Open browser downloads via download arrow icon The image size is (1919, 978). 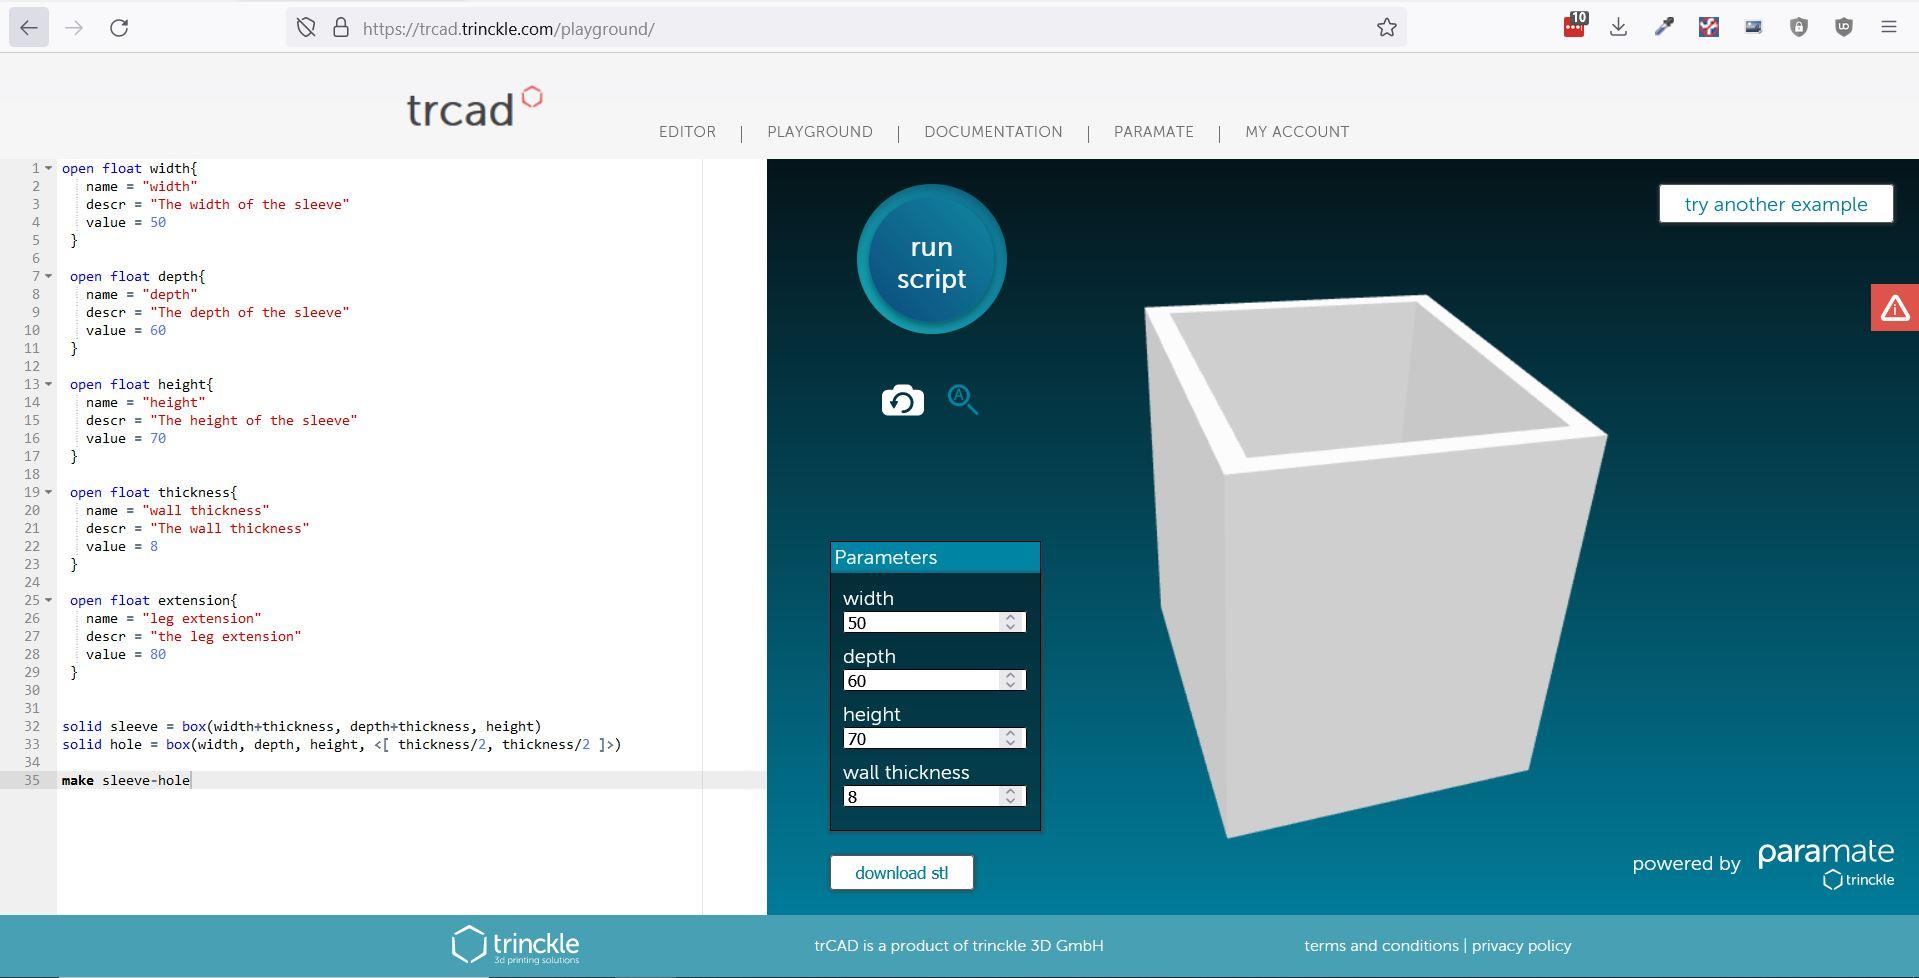[x=1619, y=27]
